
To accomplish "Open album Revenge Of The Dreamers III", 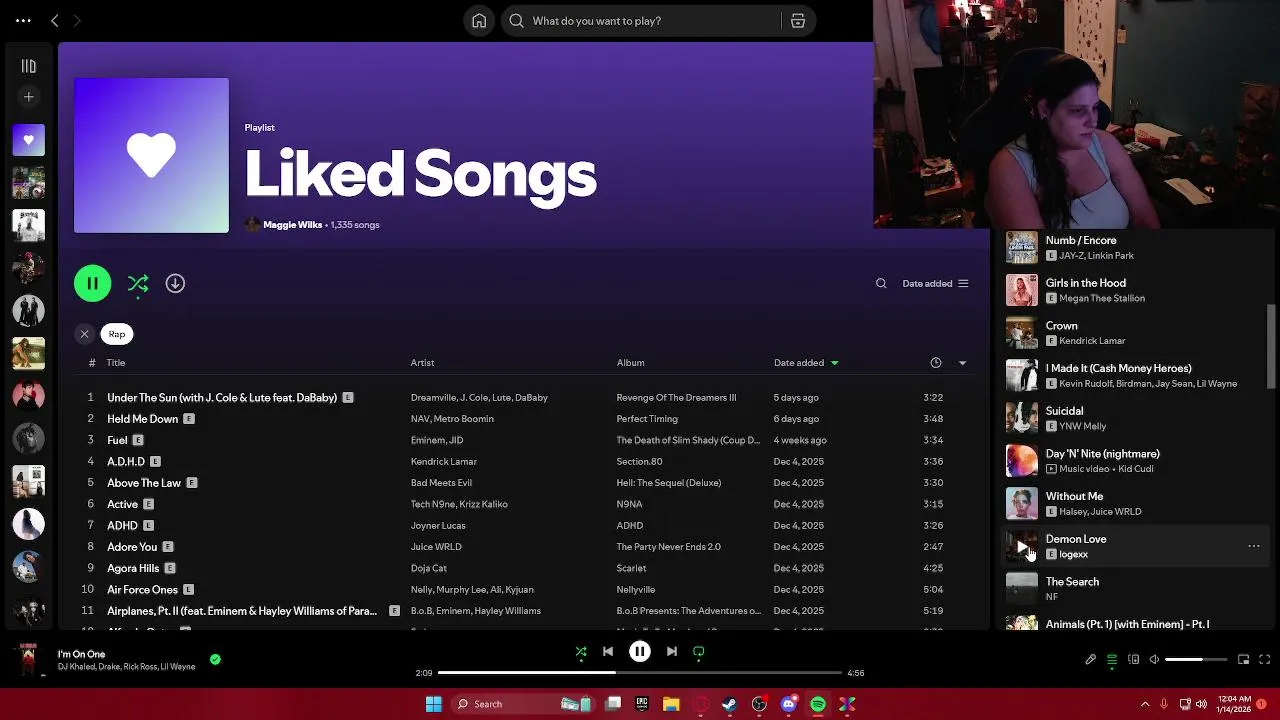I will click(676, 398).
